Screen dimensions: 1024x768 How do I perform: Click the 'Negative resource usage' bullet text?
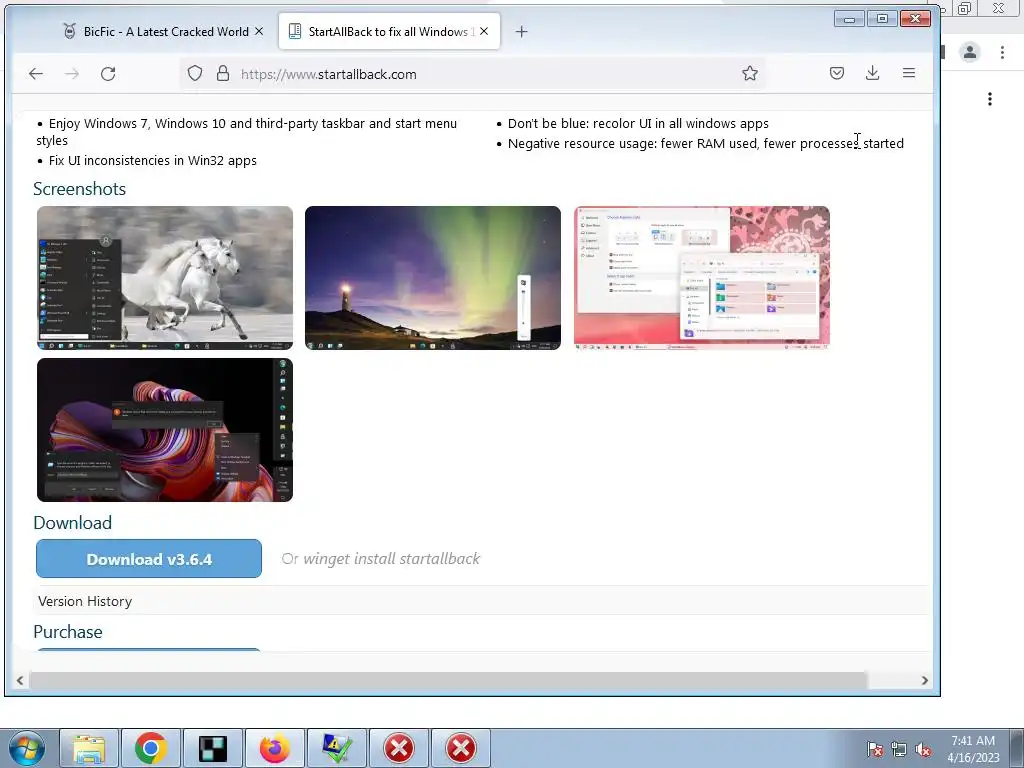pos(706,144)
